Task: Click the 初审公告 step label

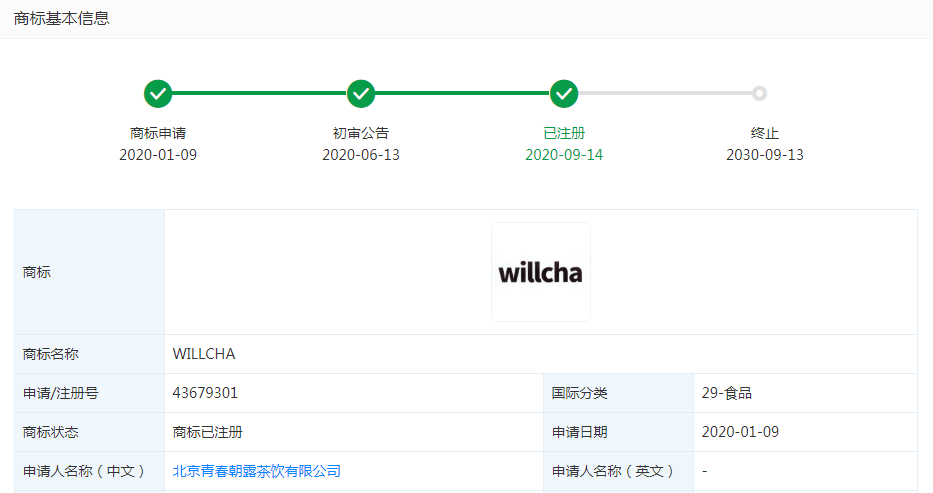Action: pos(361,133)
